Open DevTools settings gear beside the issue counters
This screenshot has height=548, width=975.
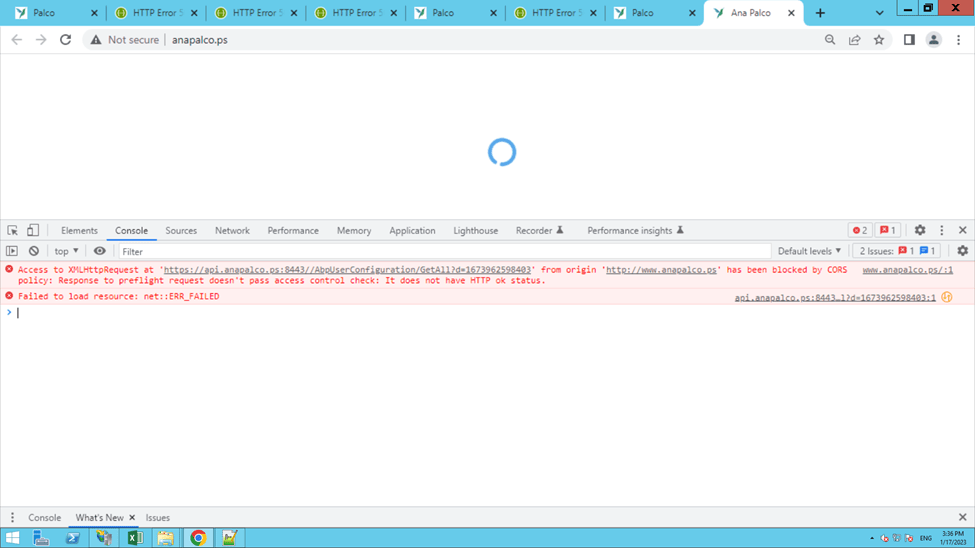920,230
